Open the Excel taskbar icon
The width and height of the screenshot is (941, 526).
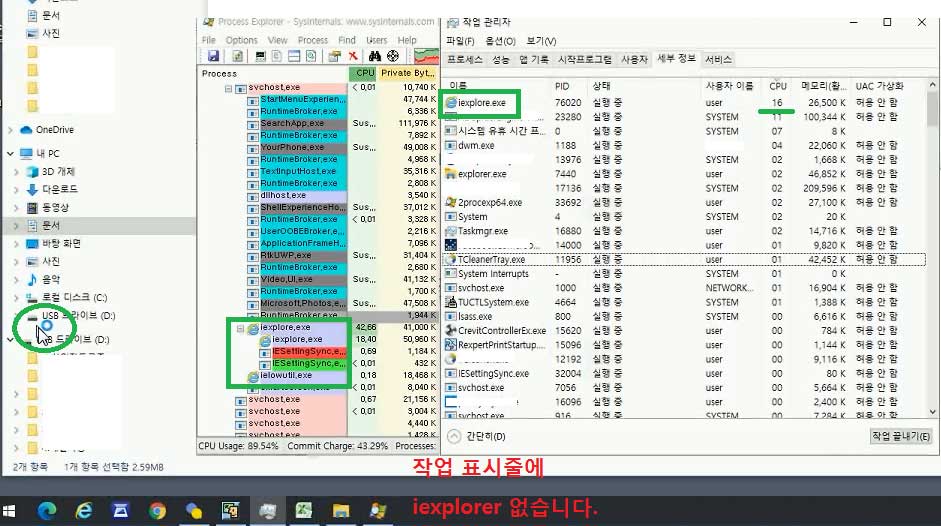point(304,511)
